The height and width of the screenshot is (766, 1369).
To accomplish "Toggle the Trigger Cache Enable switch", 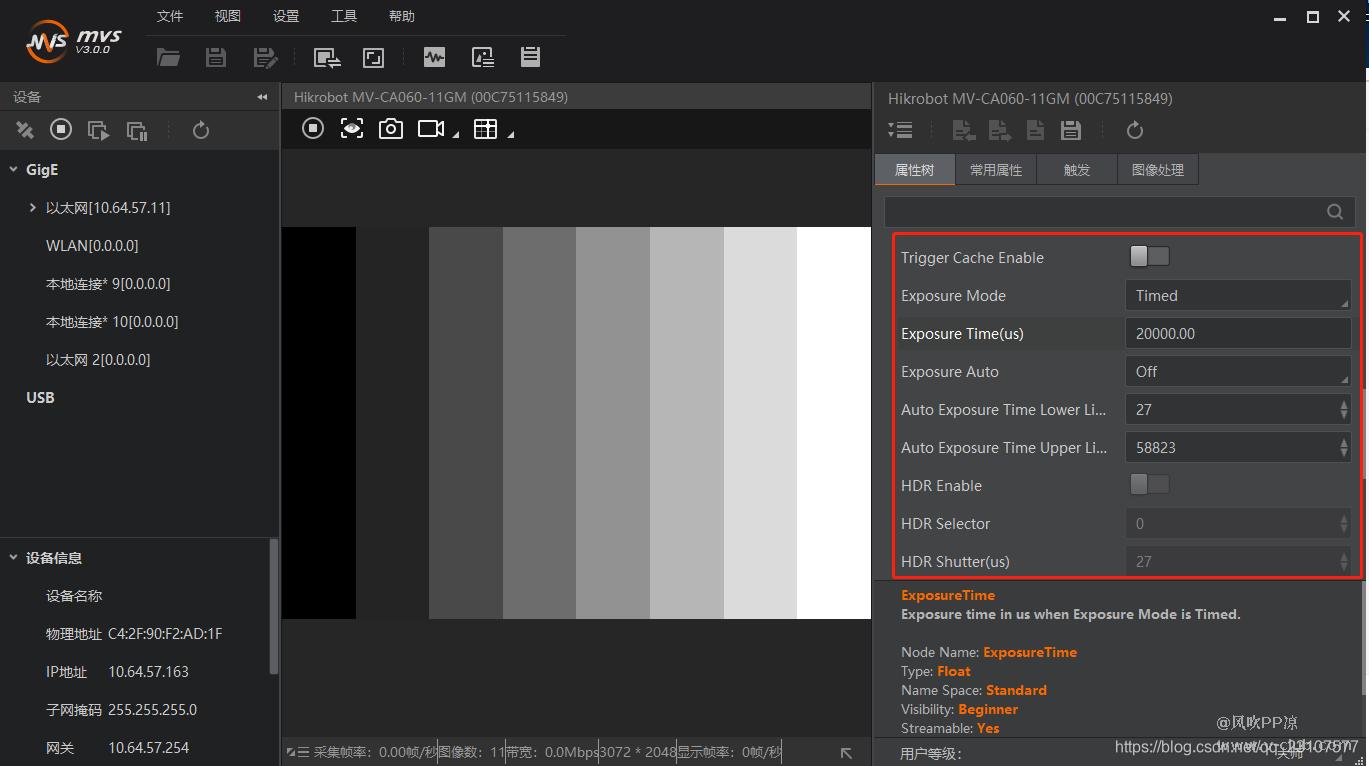I will [x=1149, y=257].
